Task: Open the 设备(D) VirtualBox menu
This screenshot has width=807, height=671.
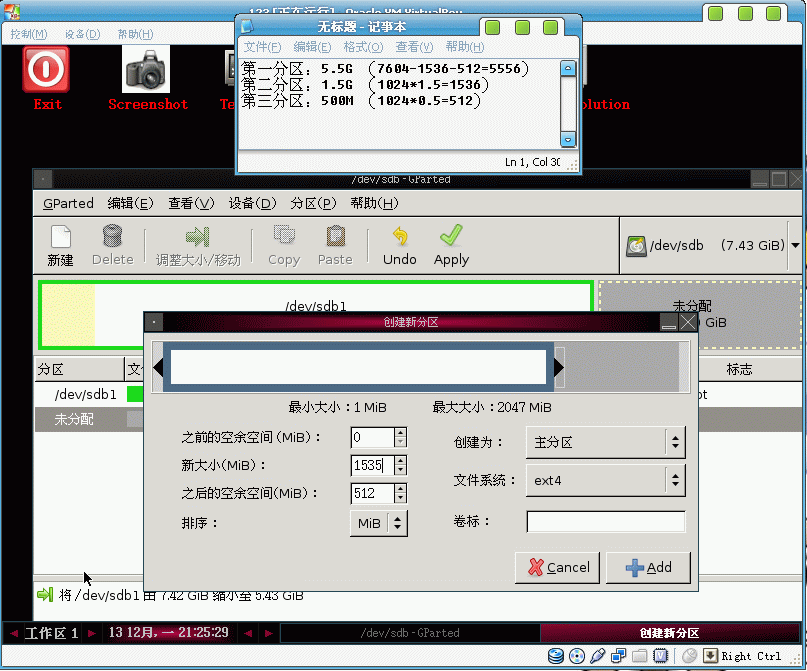Action: (82, 34)
